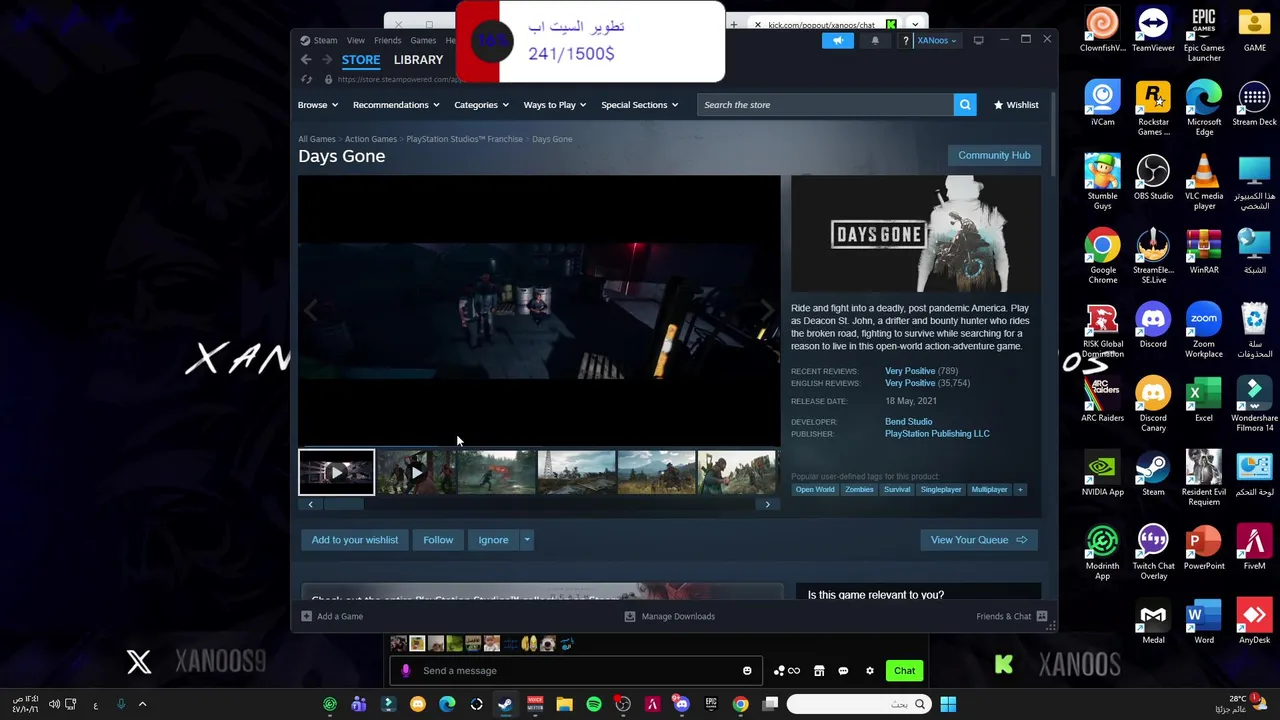Go forward in Steam store navigation
The width and height of the screenshot is (1280, 720).
pos(326,60)
